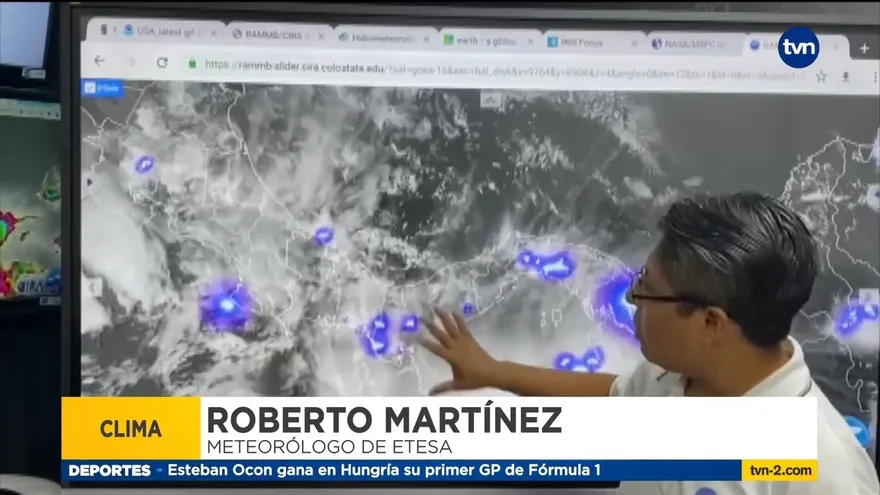The width and height of the screenshot is (880, 495).
Task: Close the "earth :: a global" tab
Action: 530,42
